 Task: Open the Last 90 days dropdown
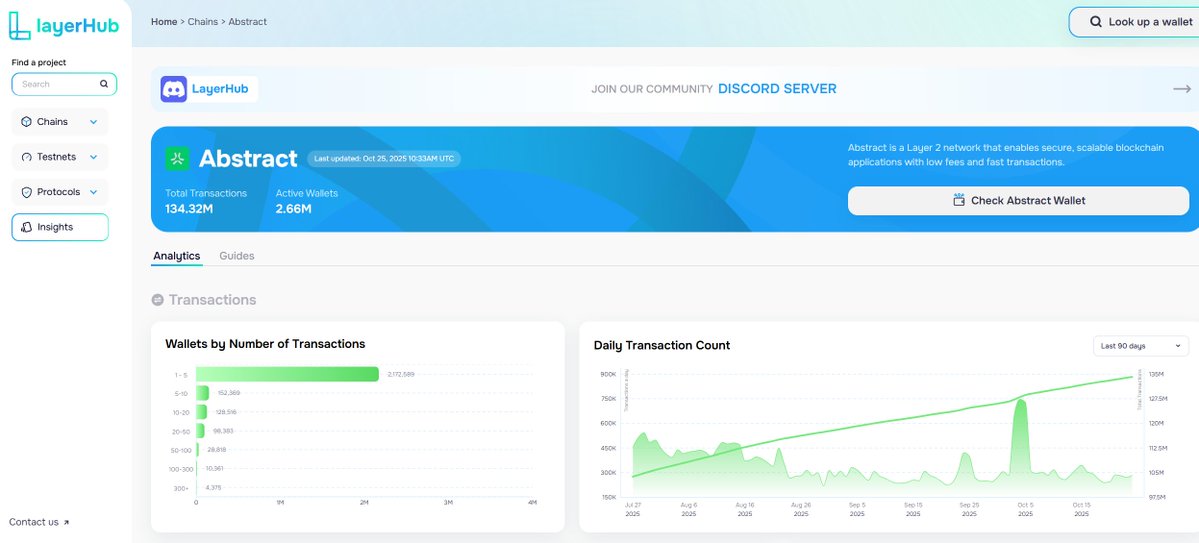1140,346
